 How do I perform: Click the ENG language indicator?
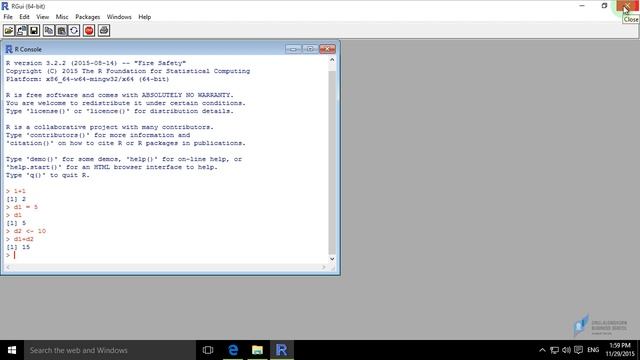pos(593,350)
